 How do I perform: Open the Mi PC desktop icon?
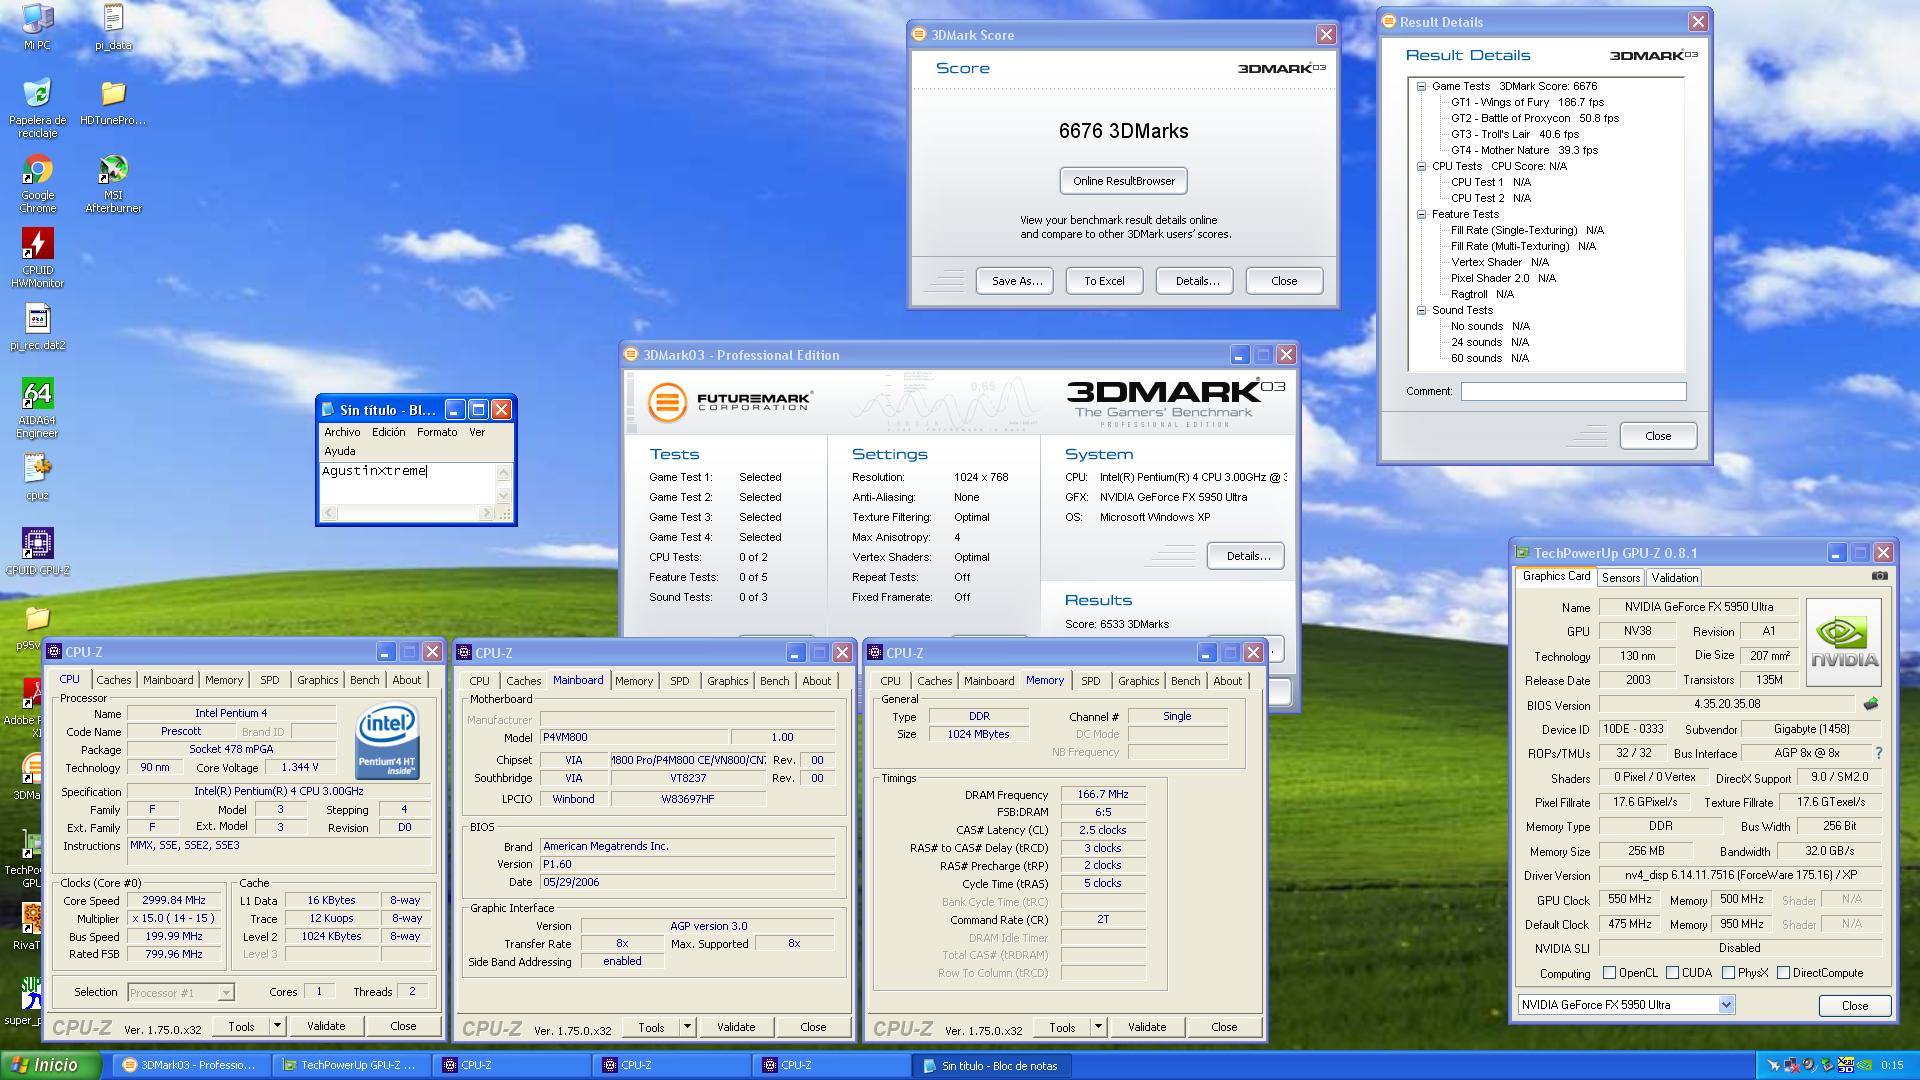click(37, 26)
